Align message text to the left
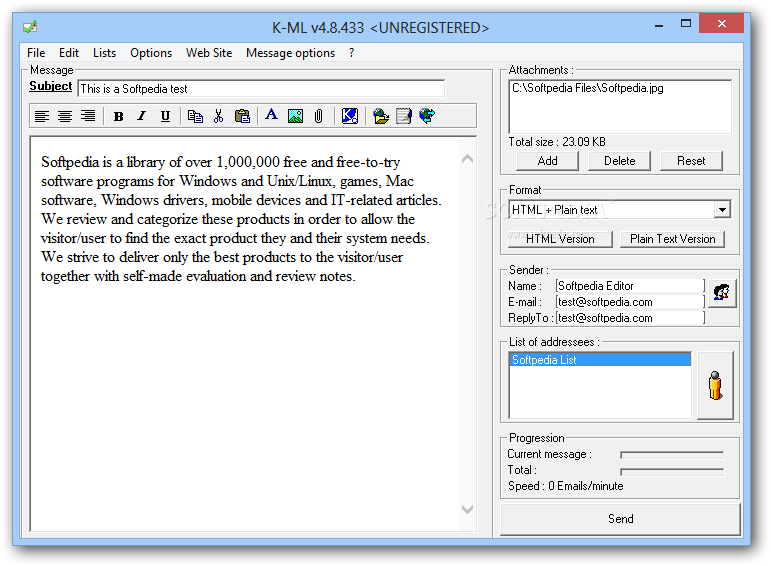This screenshot has width=771, height=566. click(42, 116)
